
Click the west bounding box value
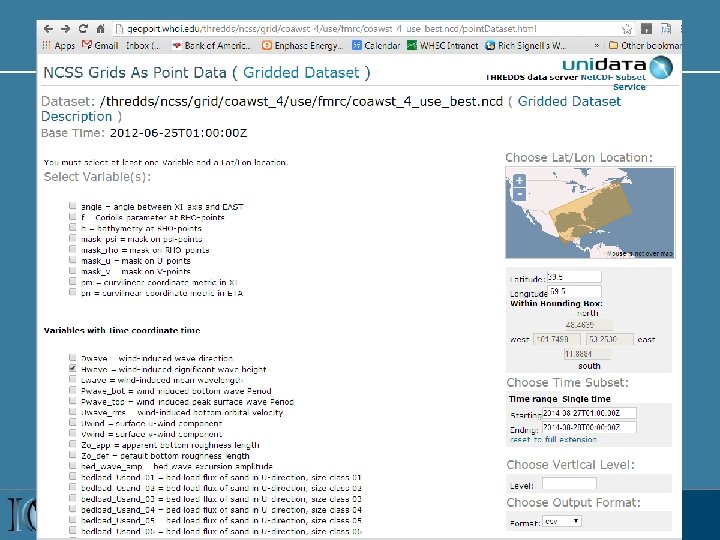pos(557,339)
